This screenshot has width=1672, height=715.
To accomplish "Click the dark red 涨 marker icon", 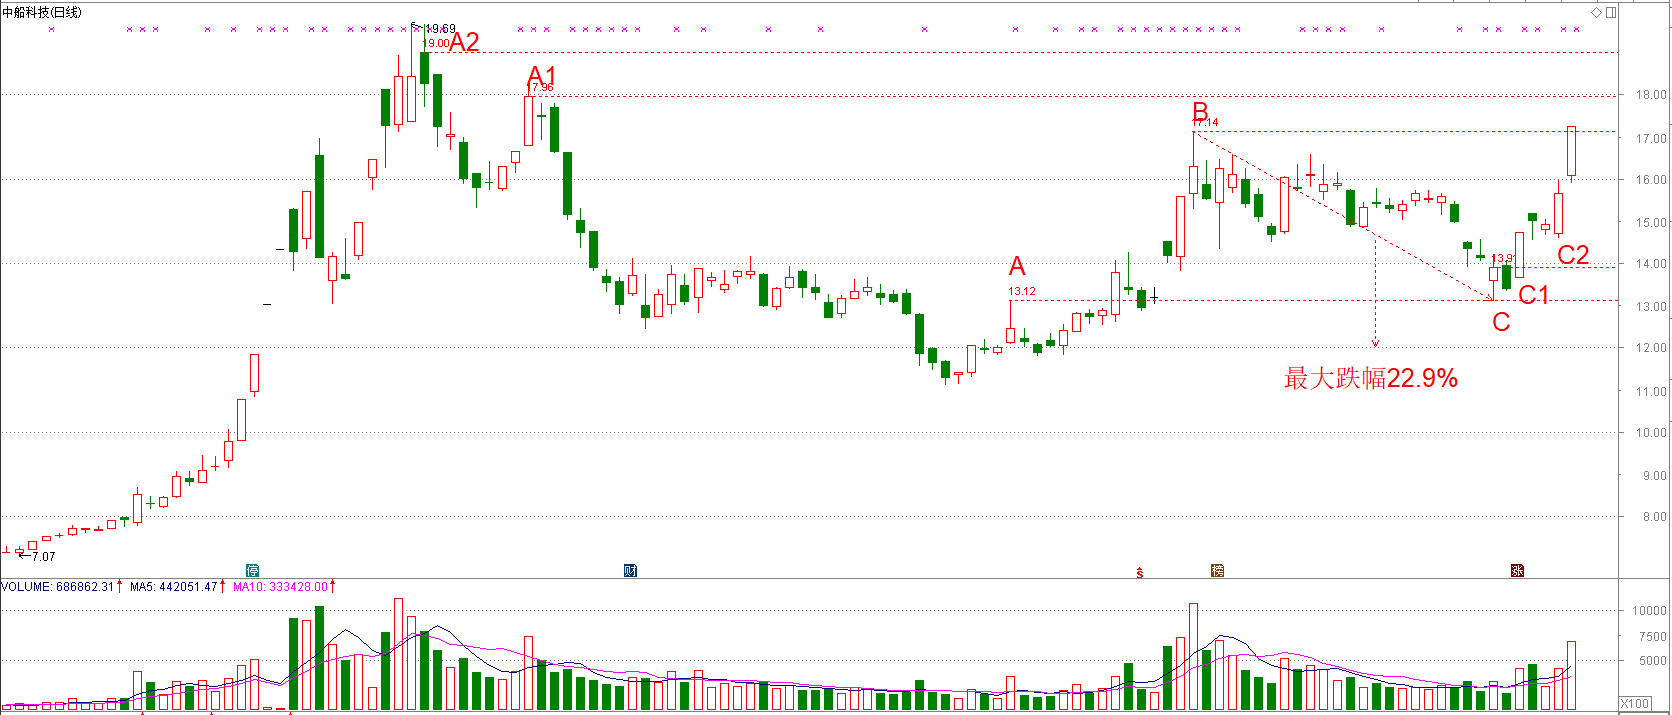I will click(x=1517, y=571).
